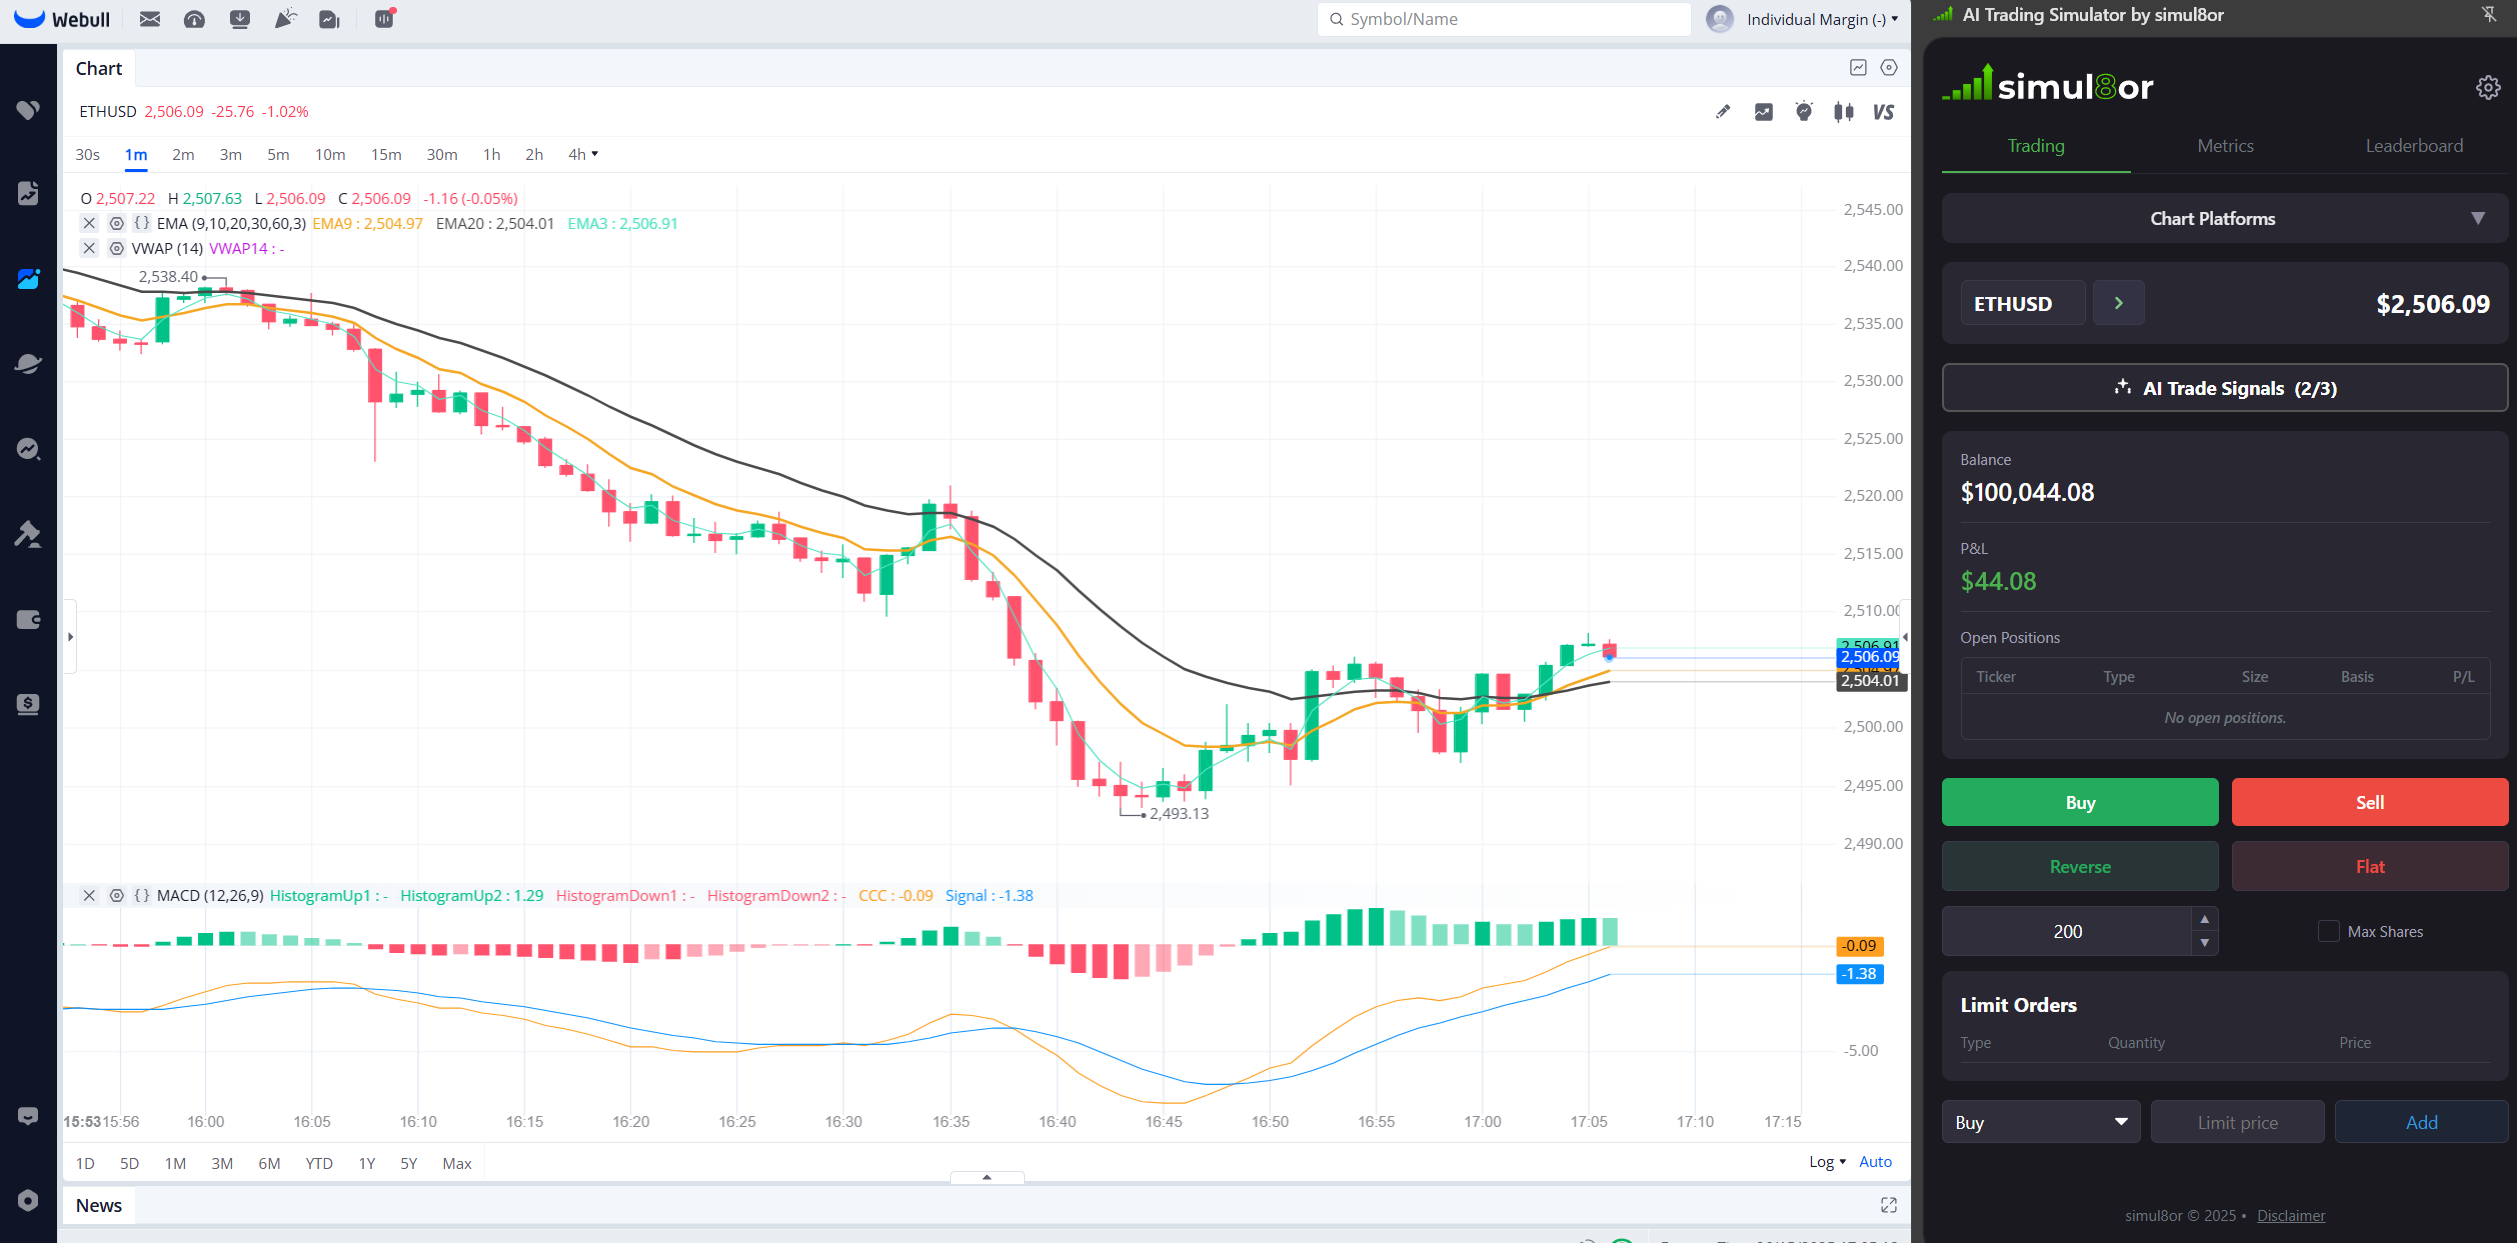Screen dimensions: 2517x1243
Task: Enable the Max Shares checkbox
Action: [2329, 931]
